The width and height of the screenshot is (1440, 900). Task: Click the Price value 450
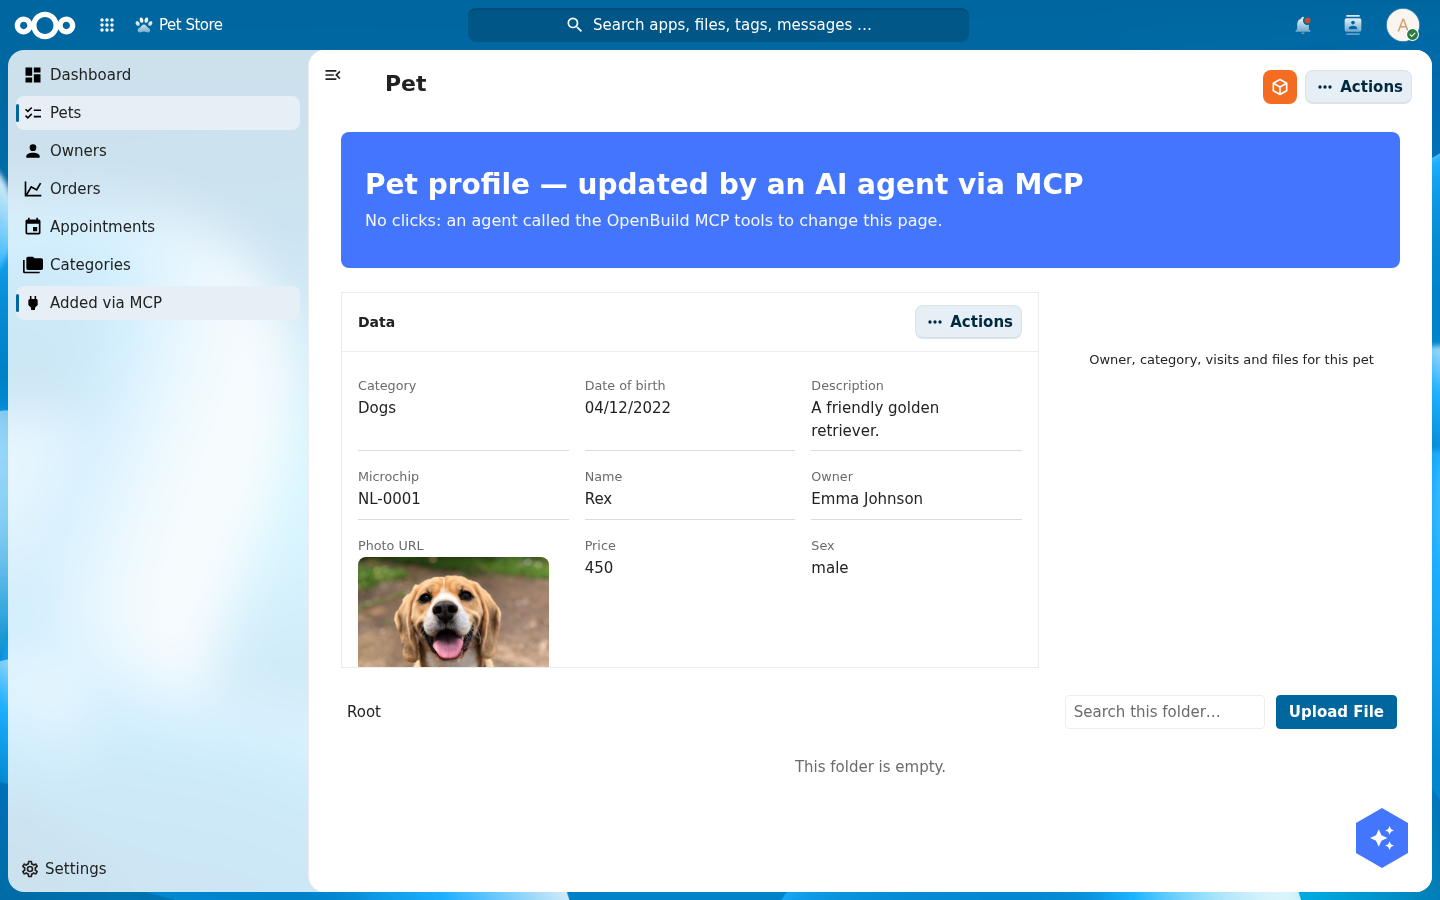(599, 568)
